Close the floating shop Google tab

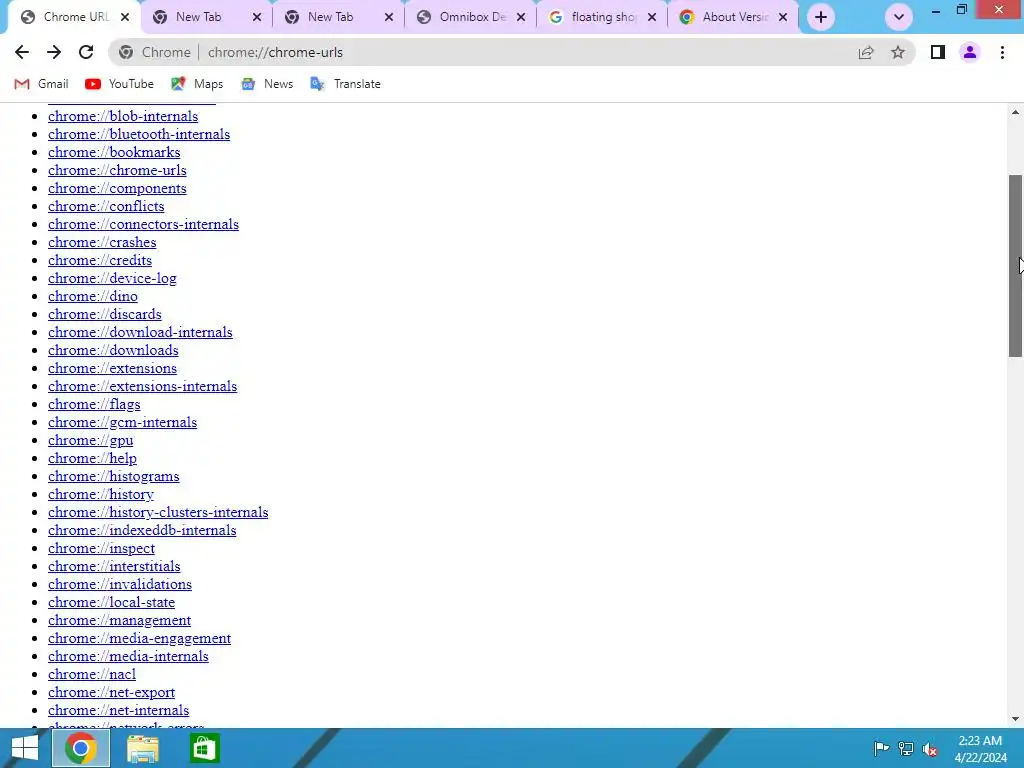point(652,17)
